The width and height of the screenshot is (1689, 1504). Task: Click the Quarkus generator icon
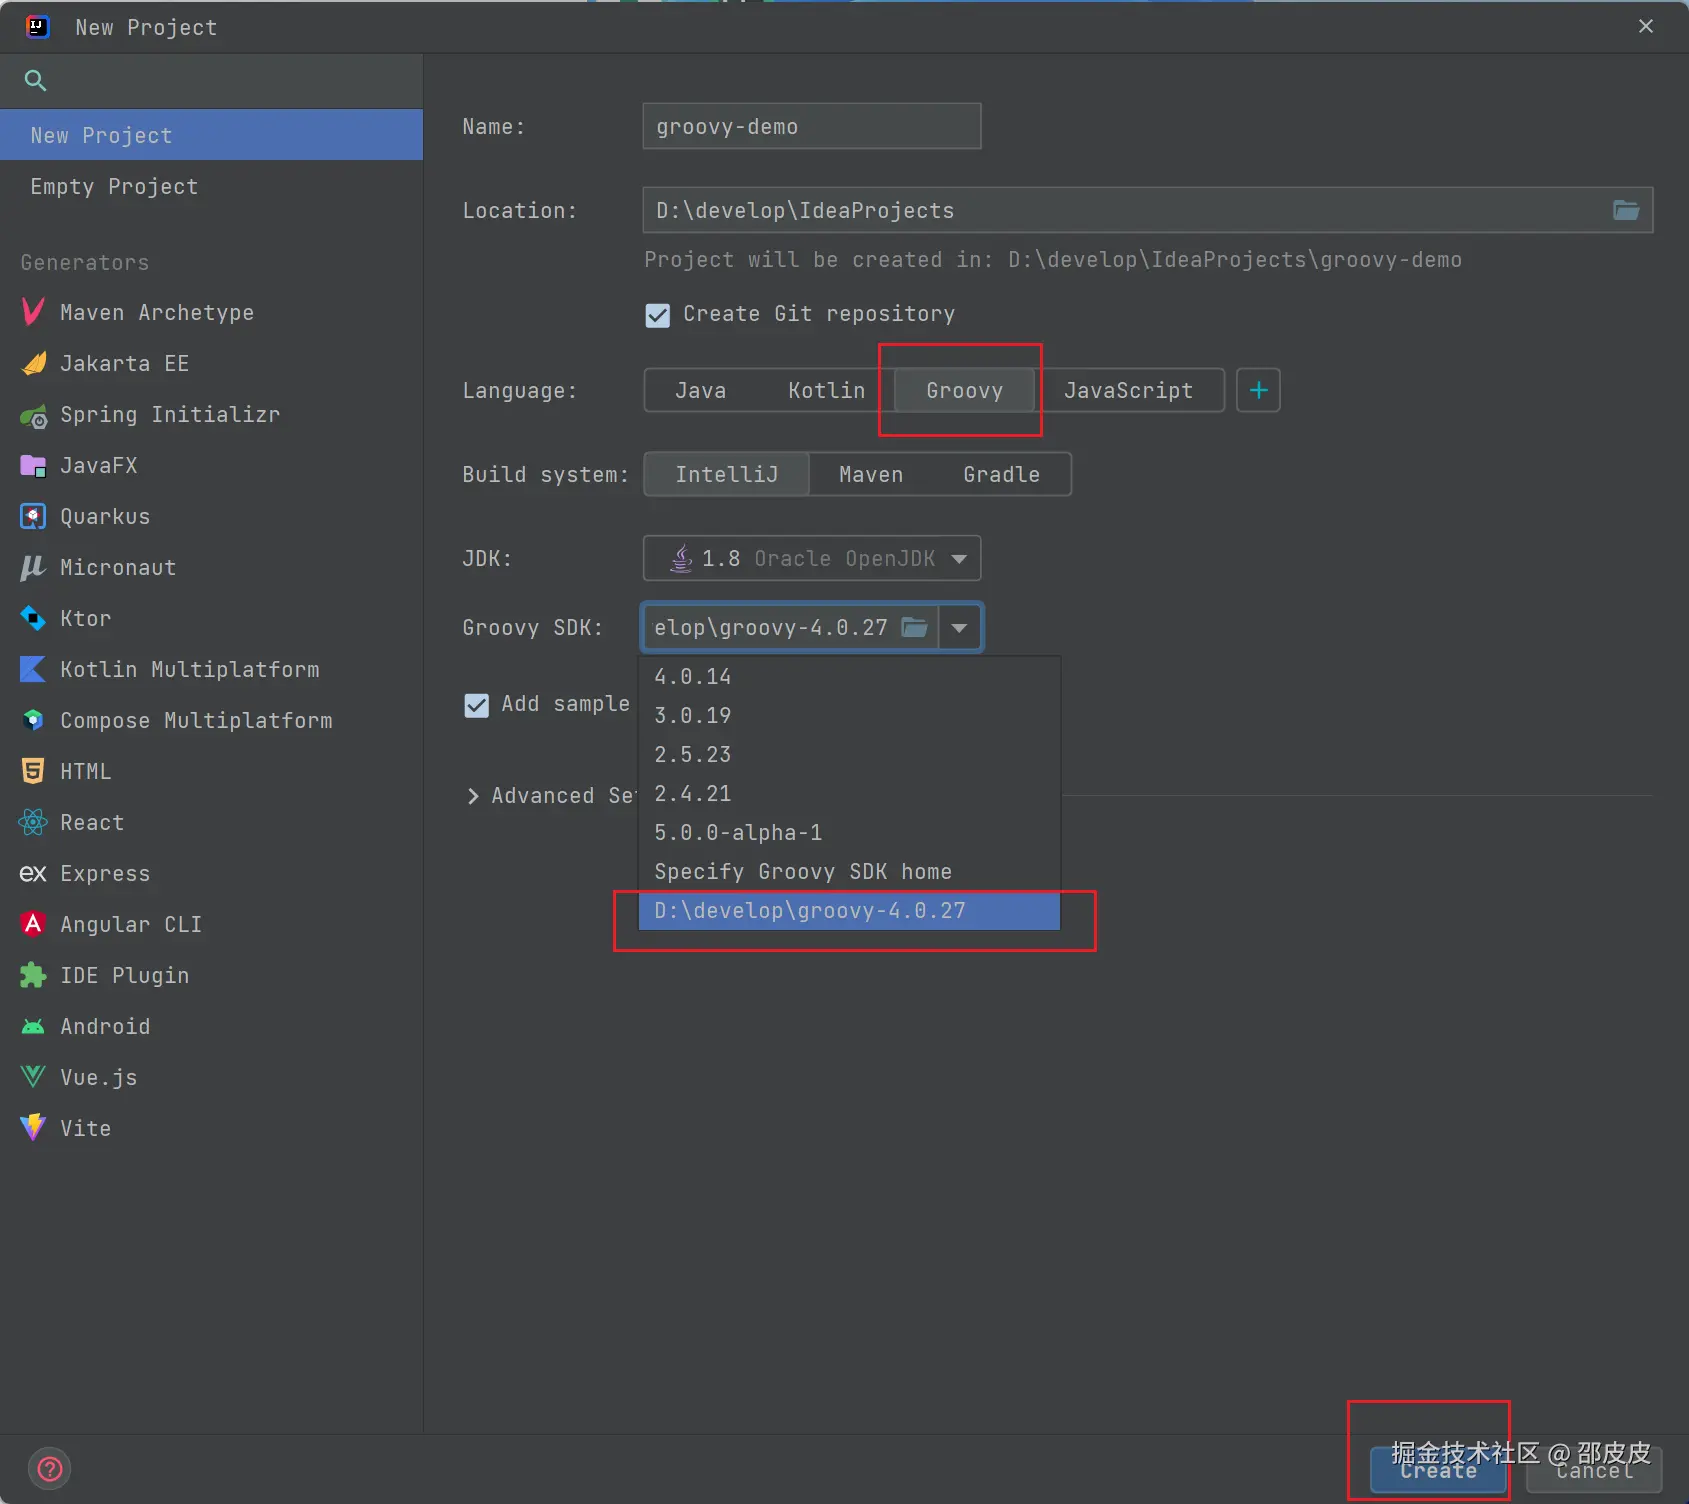click(33, 516)
